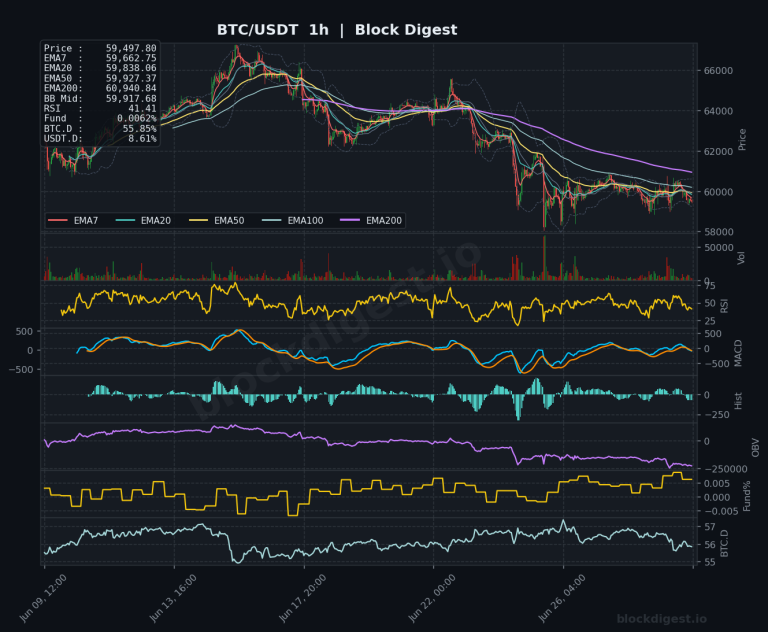Click the Vol axis label
Image resolution: width=768 pixels, height=632 pixels.
[741, 258]
